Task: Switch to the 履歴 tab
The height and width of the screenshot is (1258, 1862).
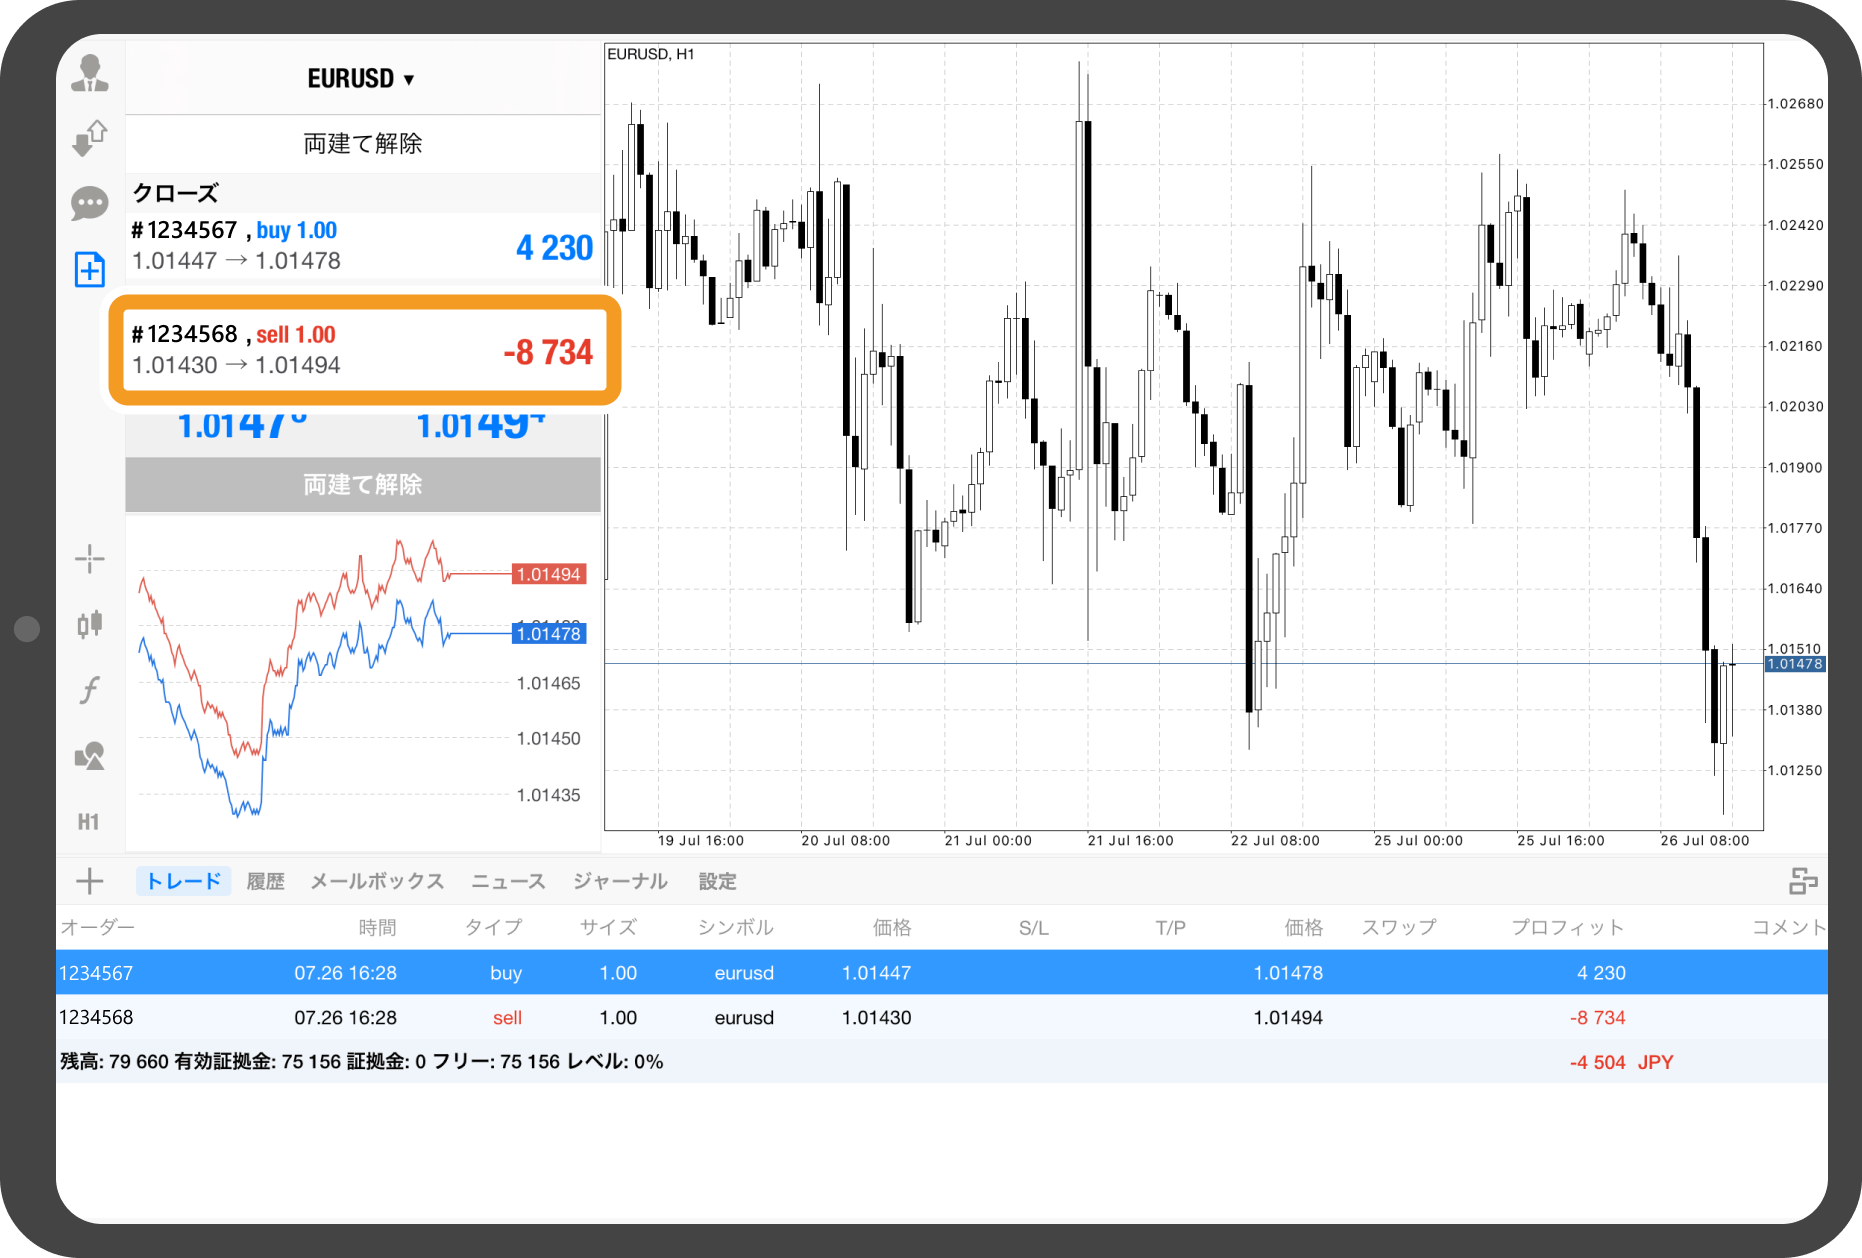Action: tap(265, 881)
